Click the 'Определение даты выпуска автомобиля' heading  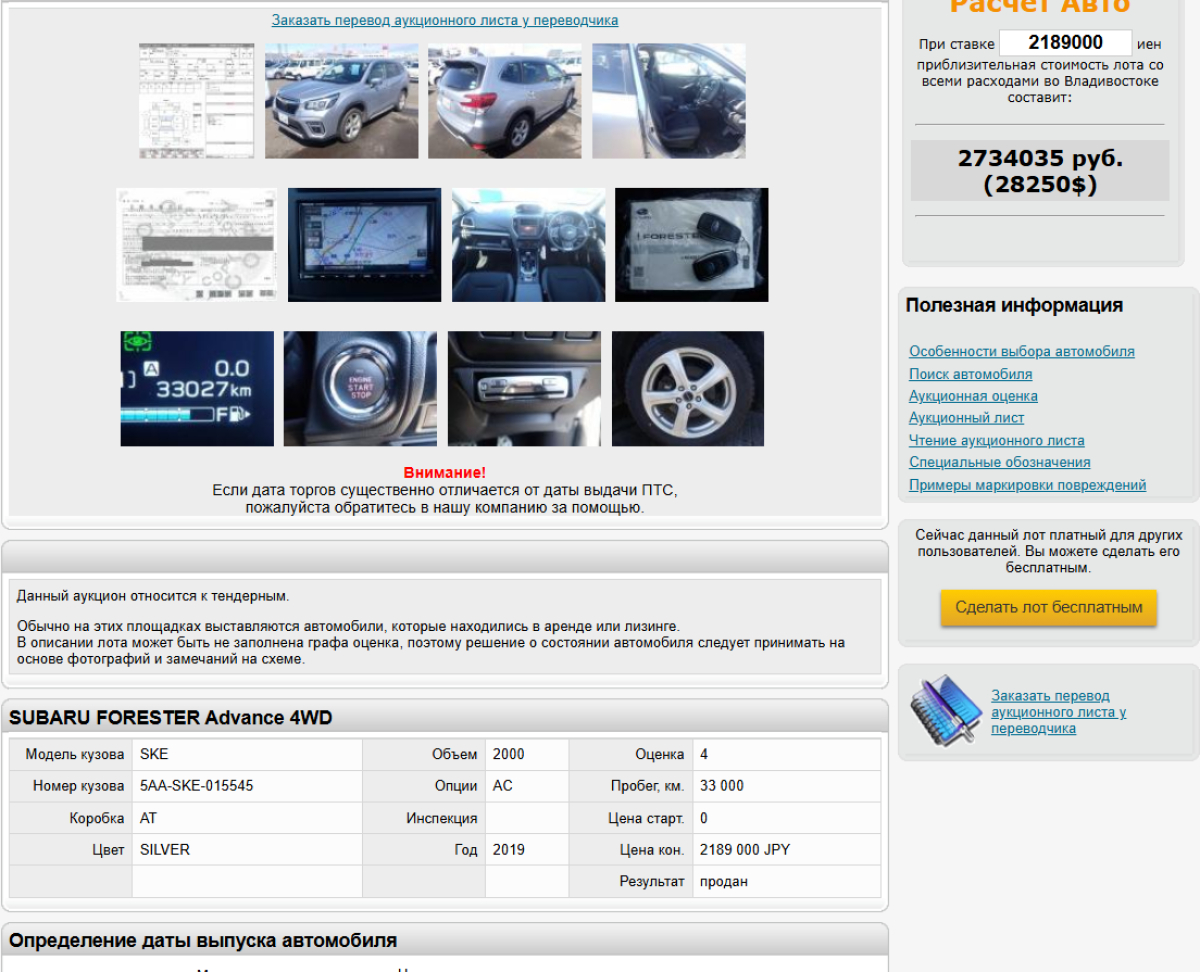coord(203,941)
